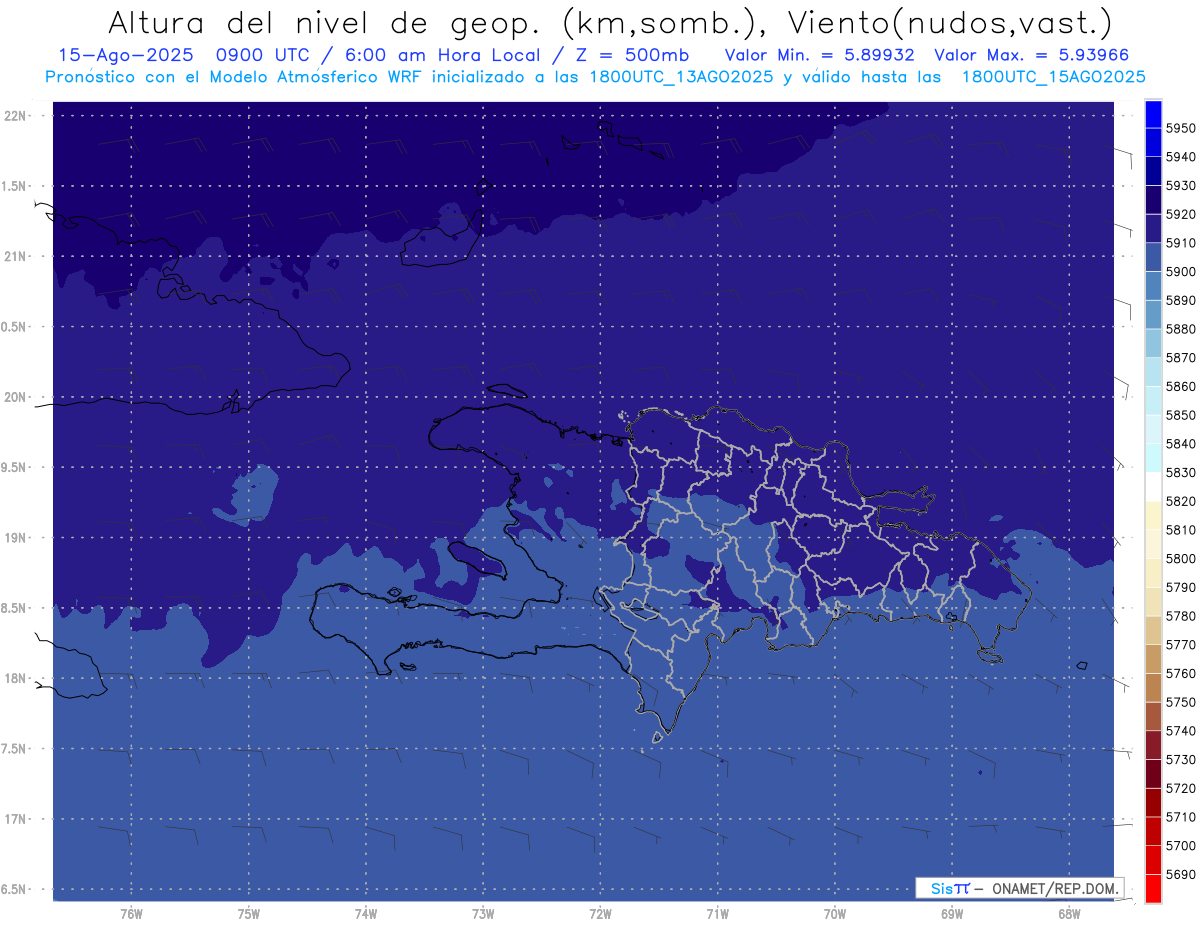The image size is (1200, 927).
Task: Select the '1800UTC_15AGO2025' valid-until time
Action: click(1053, 77)
